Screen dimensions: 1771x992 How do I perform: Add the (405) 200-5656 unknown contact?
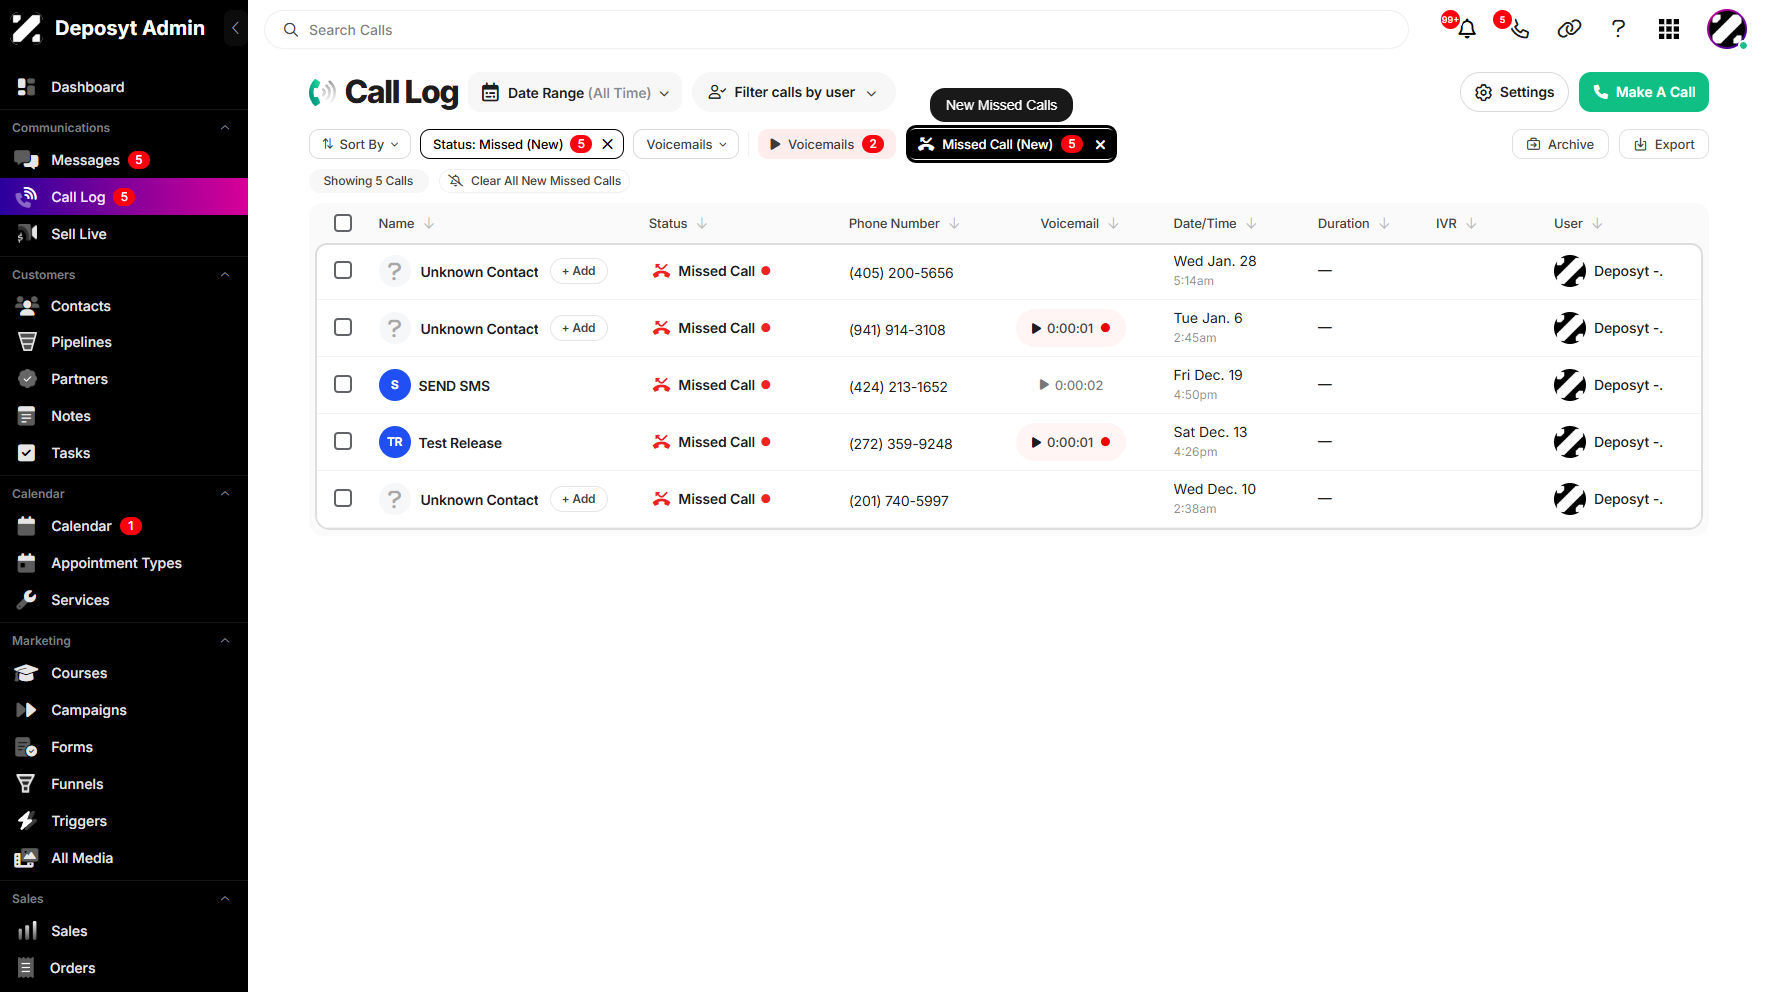point(579,271)
